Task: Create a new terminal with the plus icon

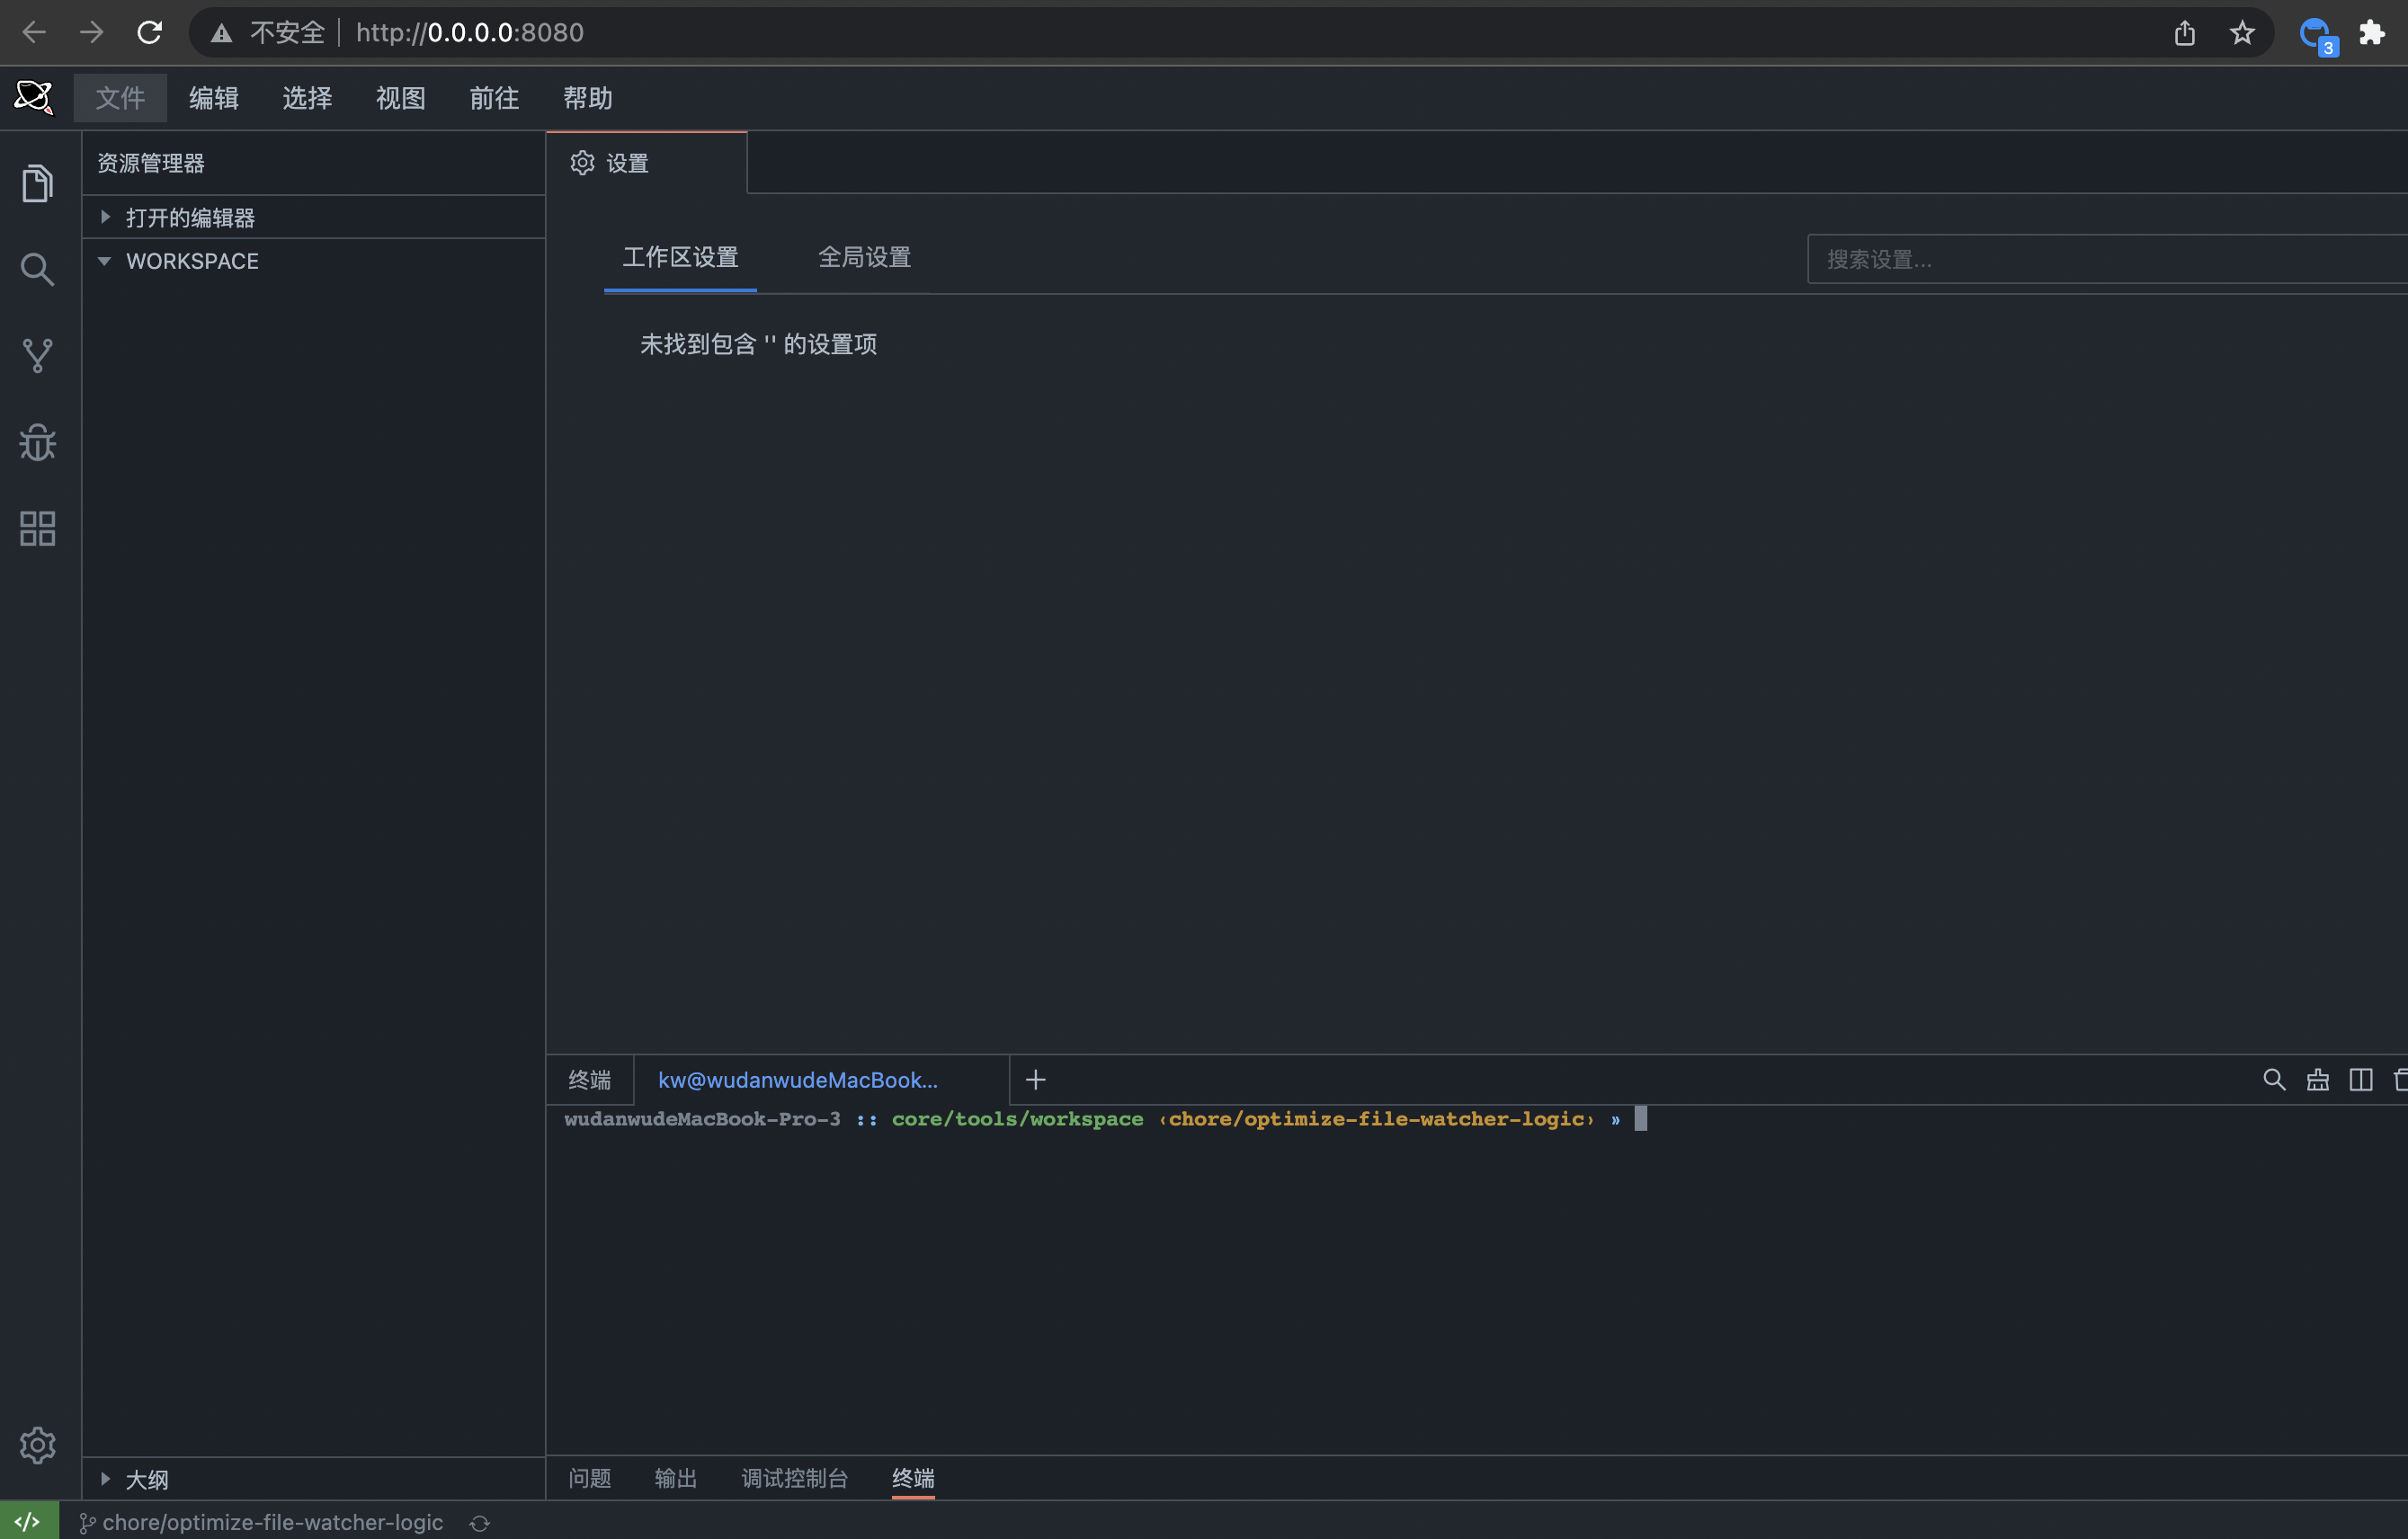Action: click(1035, 1080)
